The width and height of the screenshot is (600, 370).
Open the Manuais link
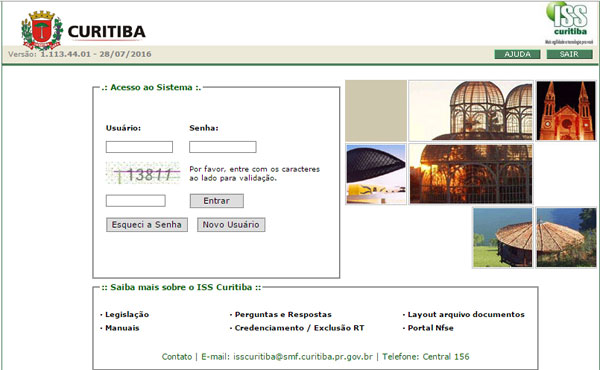coord(122,328)
